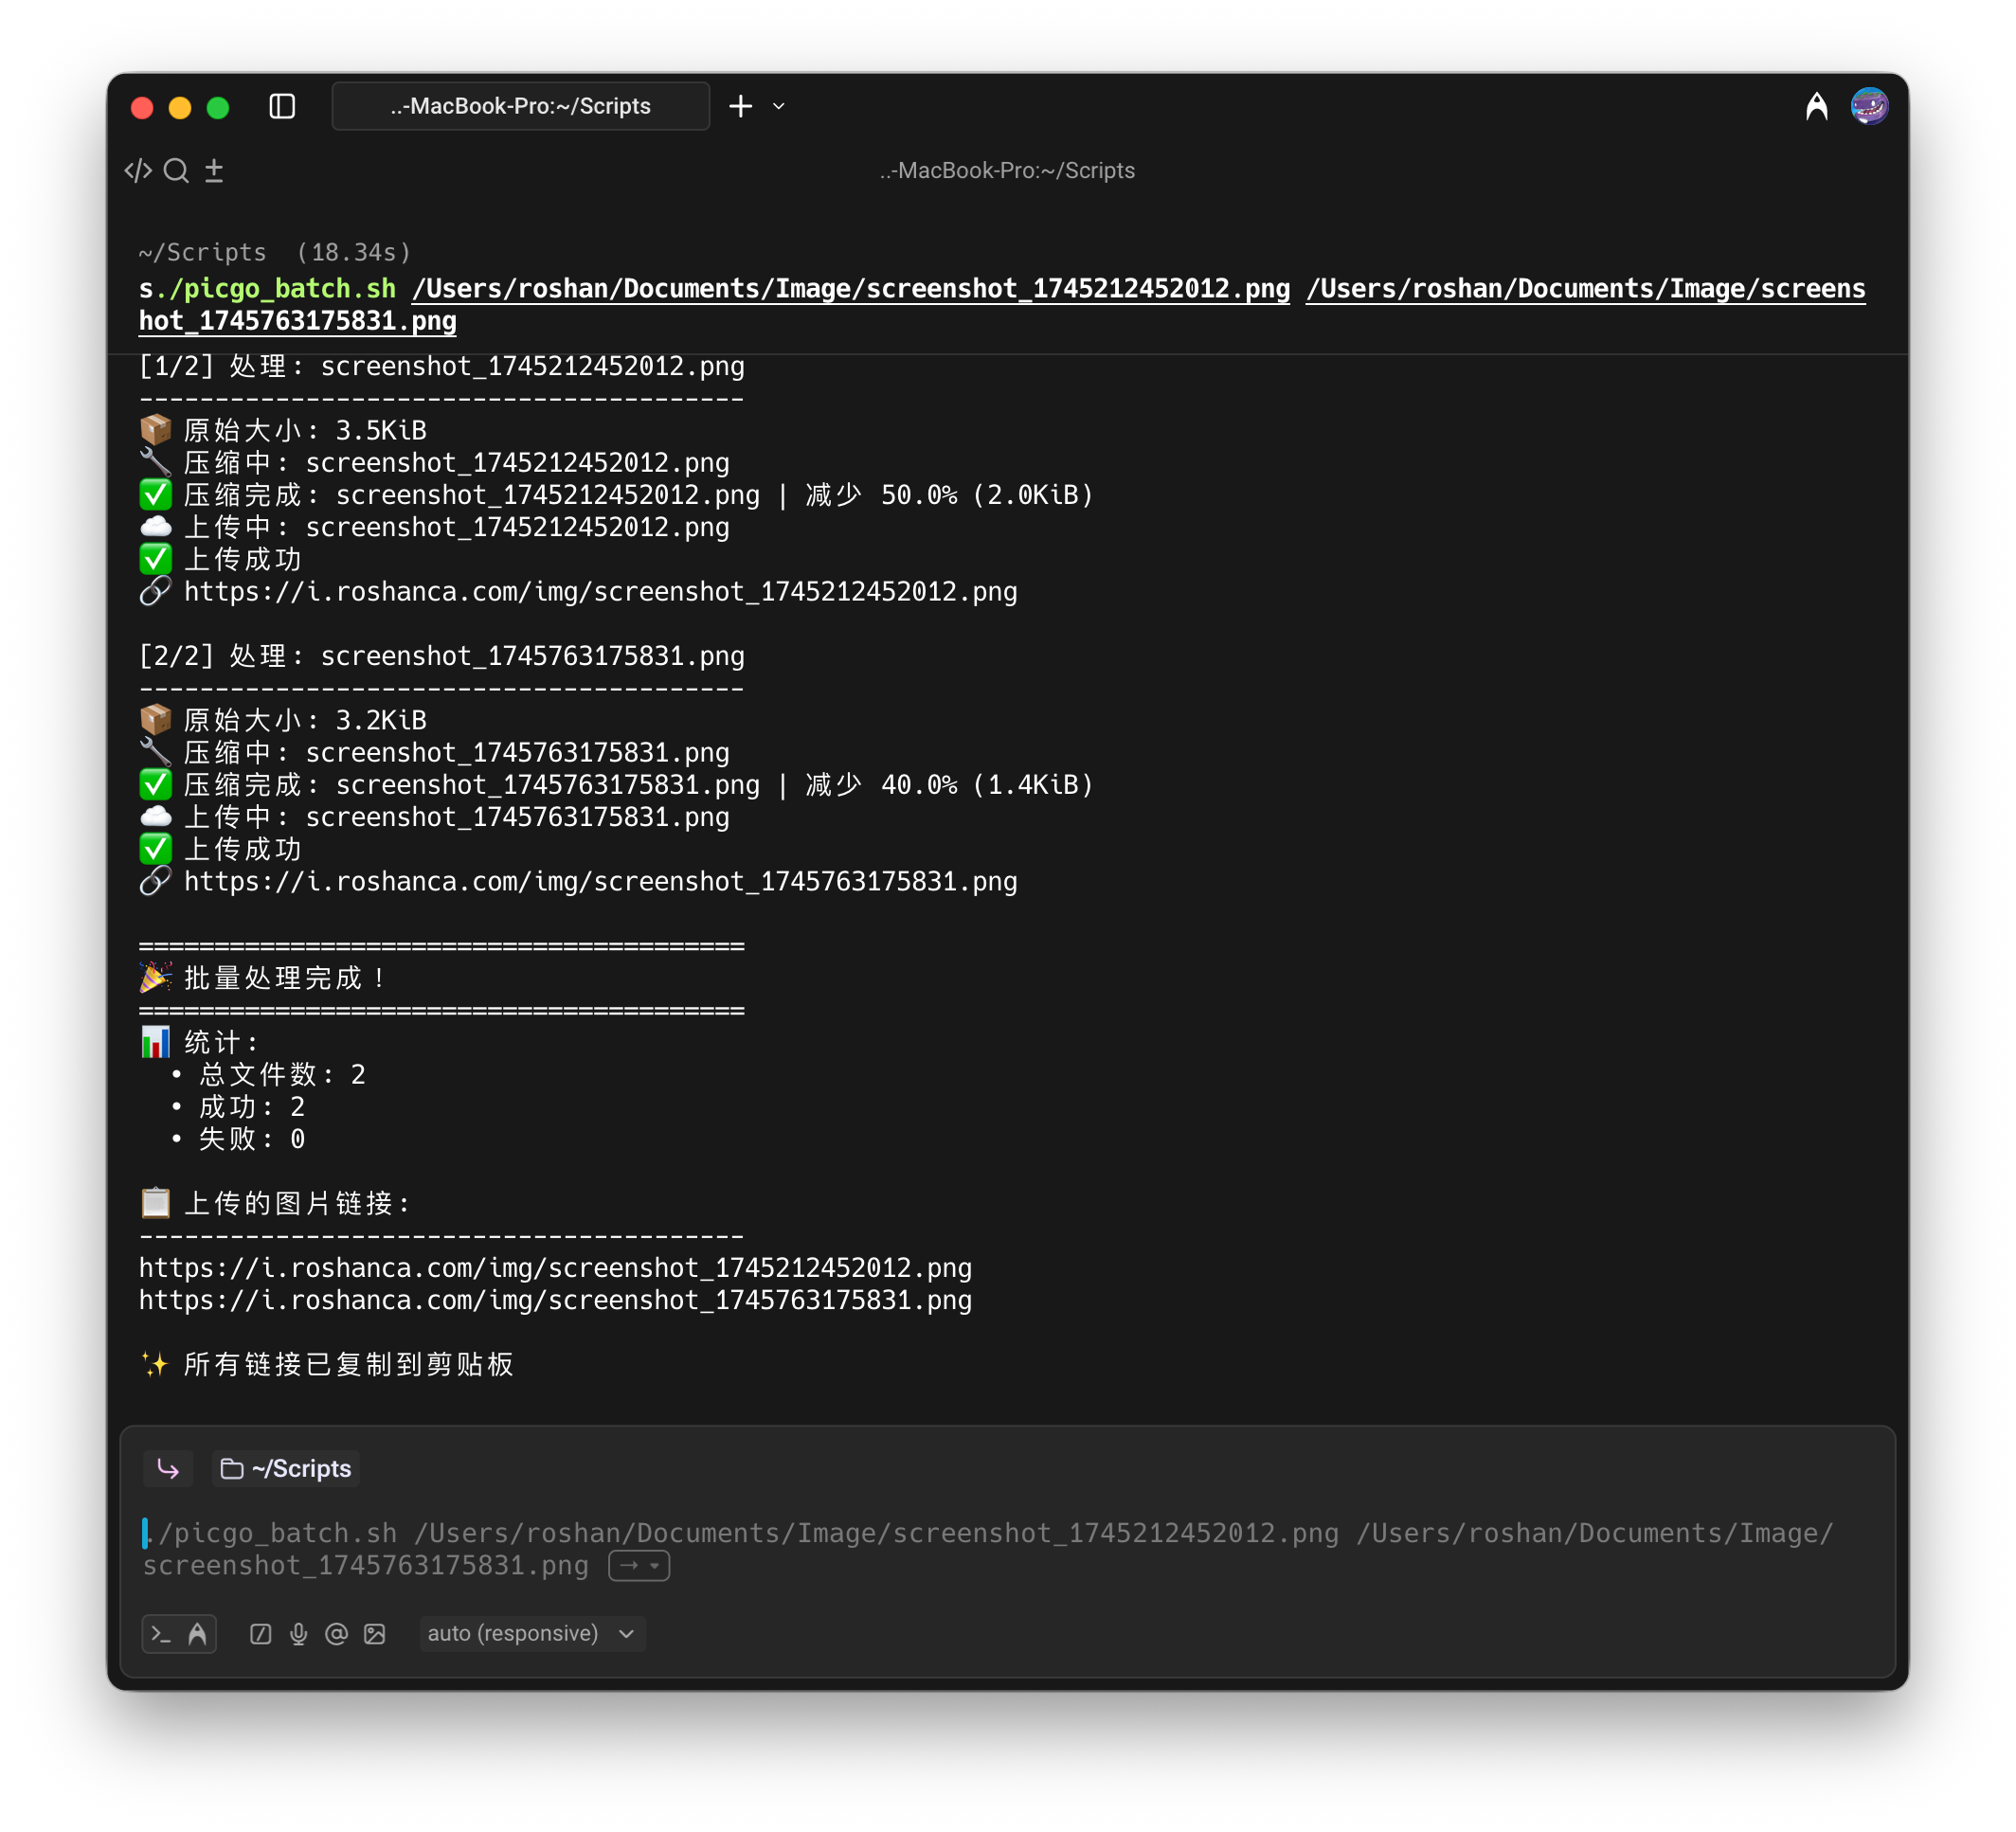This screenshot has height=1832, width=2016.
Task: Click the slash commands icon
Action: 260,1634
